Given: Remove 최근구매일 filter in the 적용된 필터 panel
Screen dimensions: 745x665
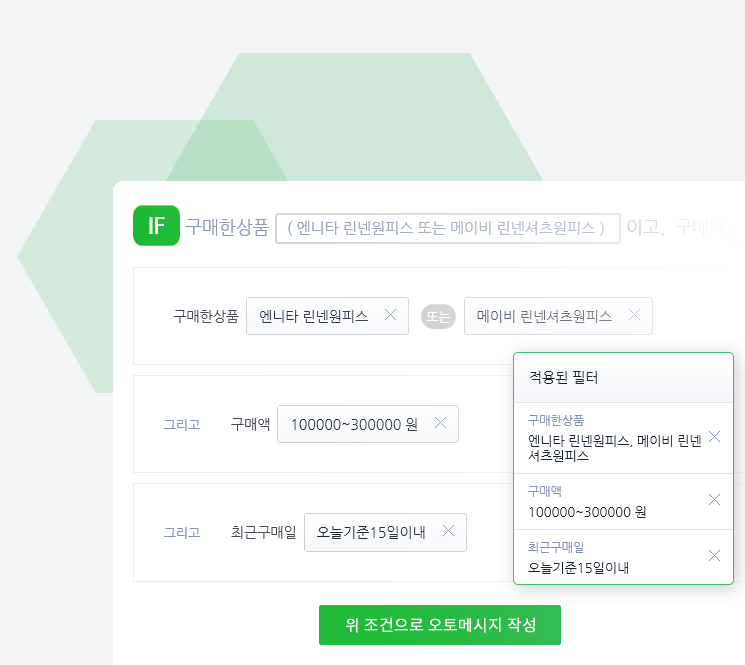Looking at the screenshot, I should 714,556.
